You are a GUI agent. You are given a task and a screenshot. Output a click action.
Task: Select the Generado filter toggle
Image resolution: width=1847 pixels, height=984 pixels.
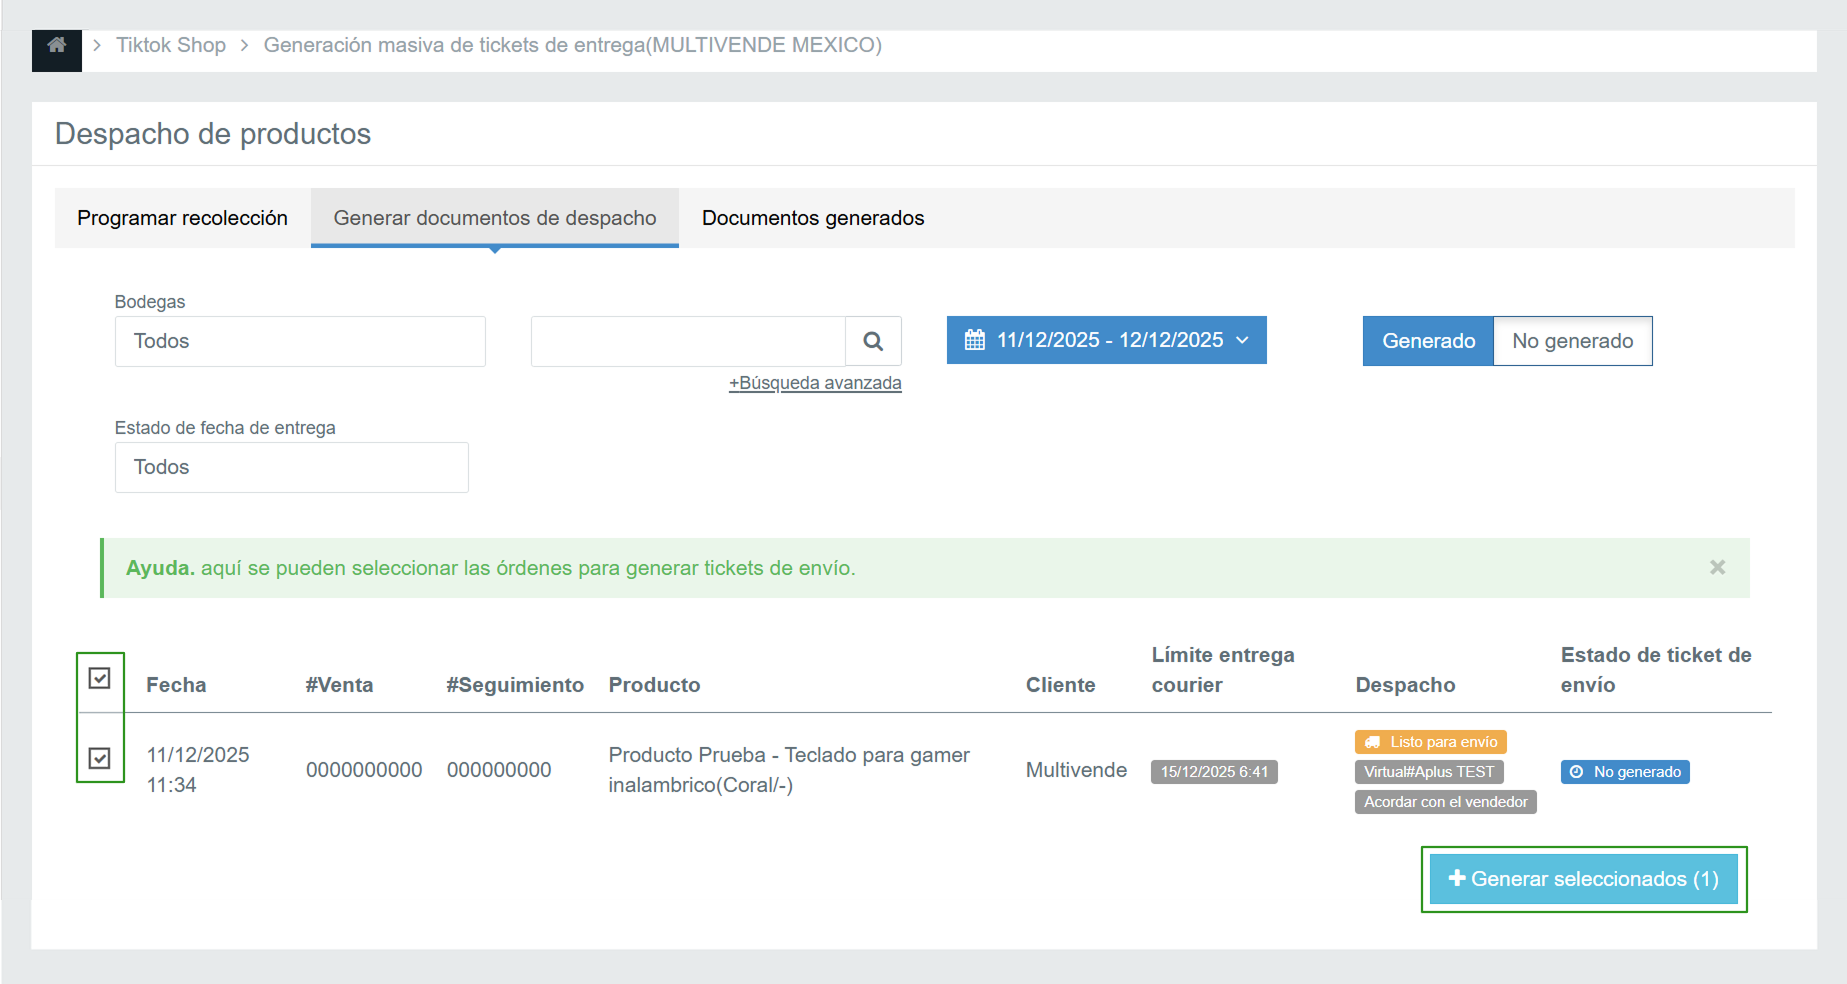click(1427, 341)
